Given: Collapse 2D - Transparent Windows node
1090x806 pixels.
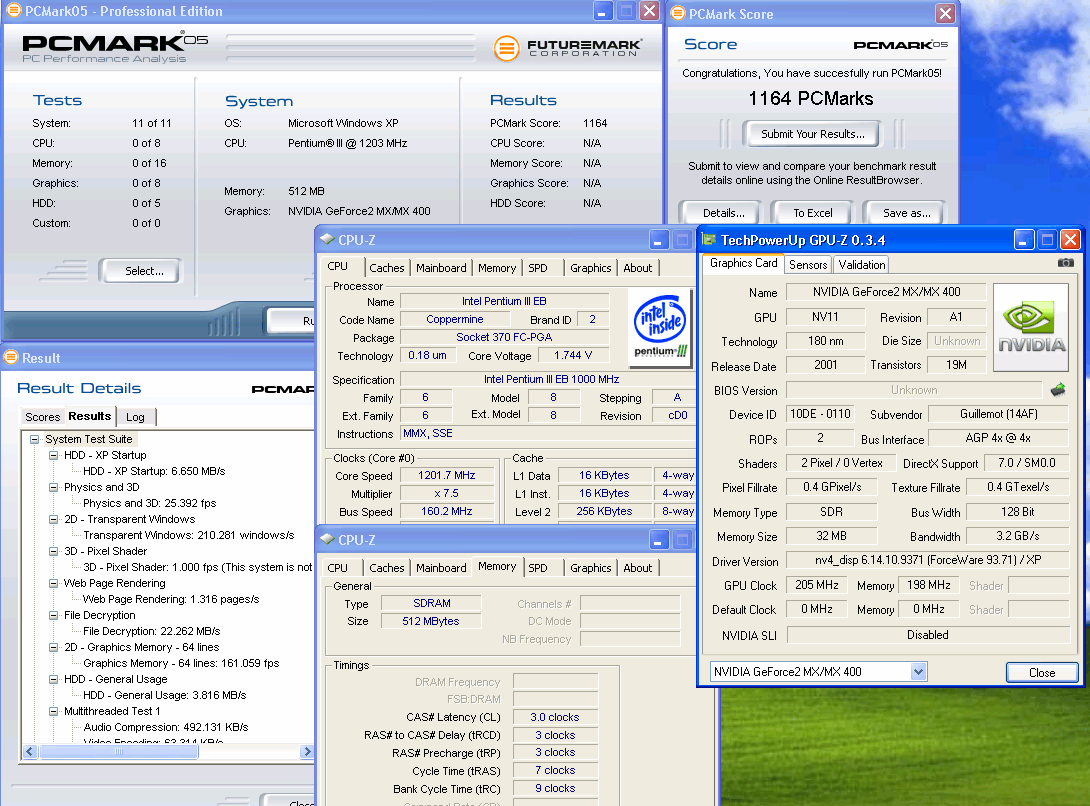Looking at the screenshot, I should click(x=54, y=519).
